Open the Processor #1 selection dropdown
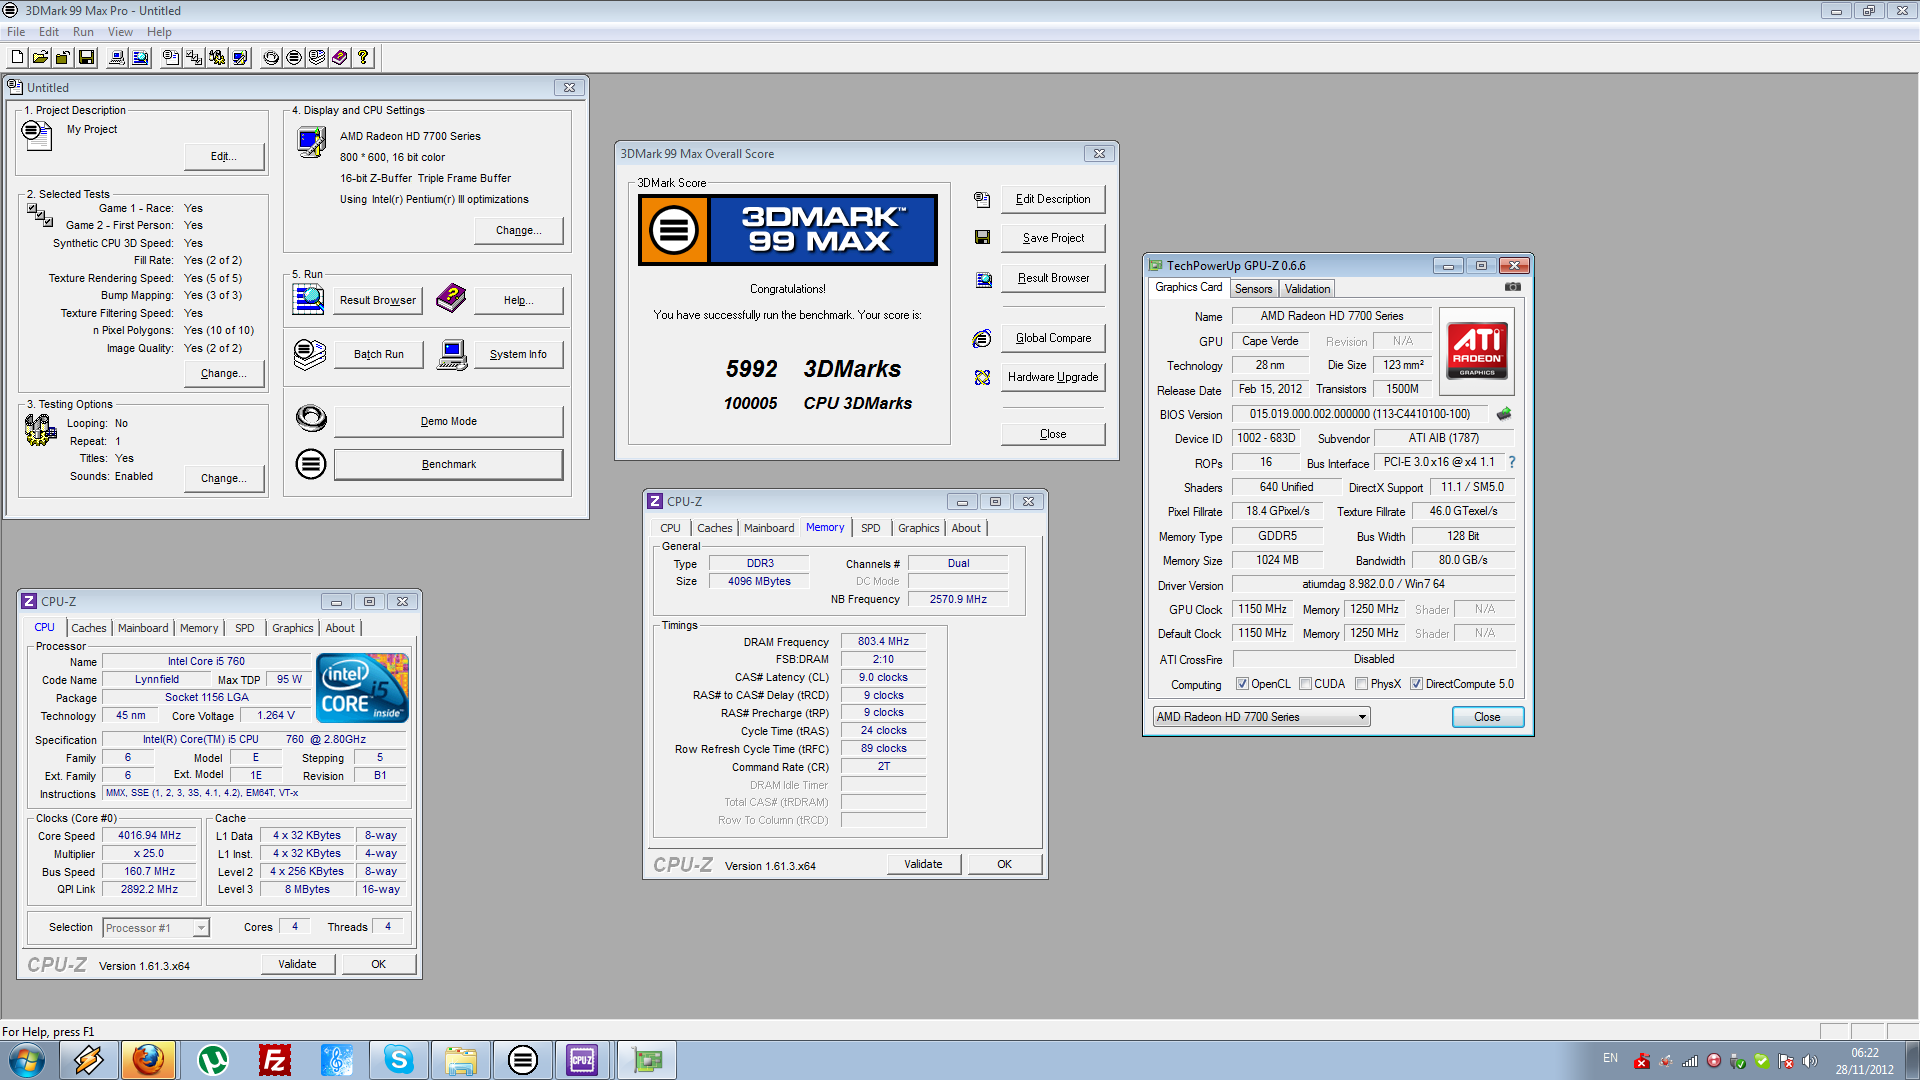This screenshot has width=1920, height=1080. tap(156, 928)
